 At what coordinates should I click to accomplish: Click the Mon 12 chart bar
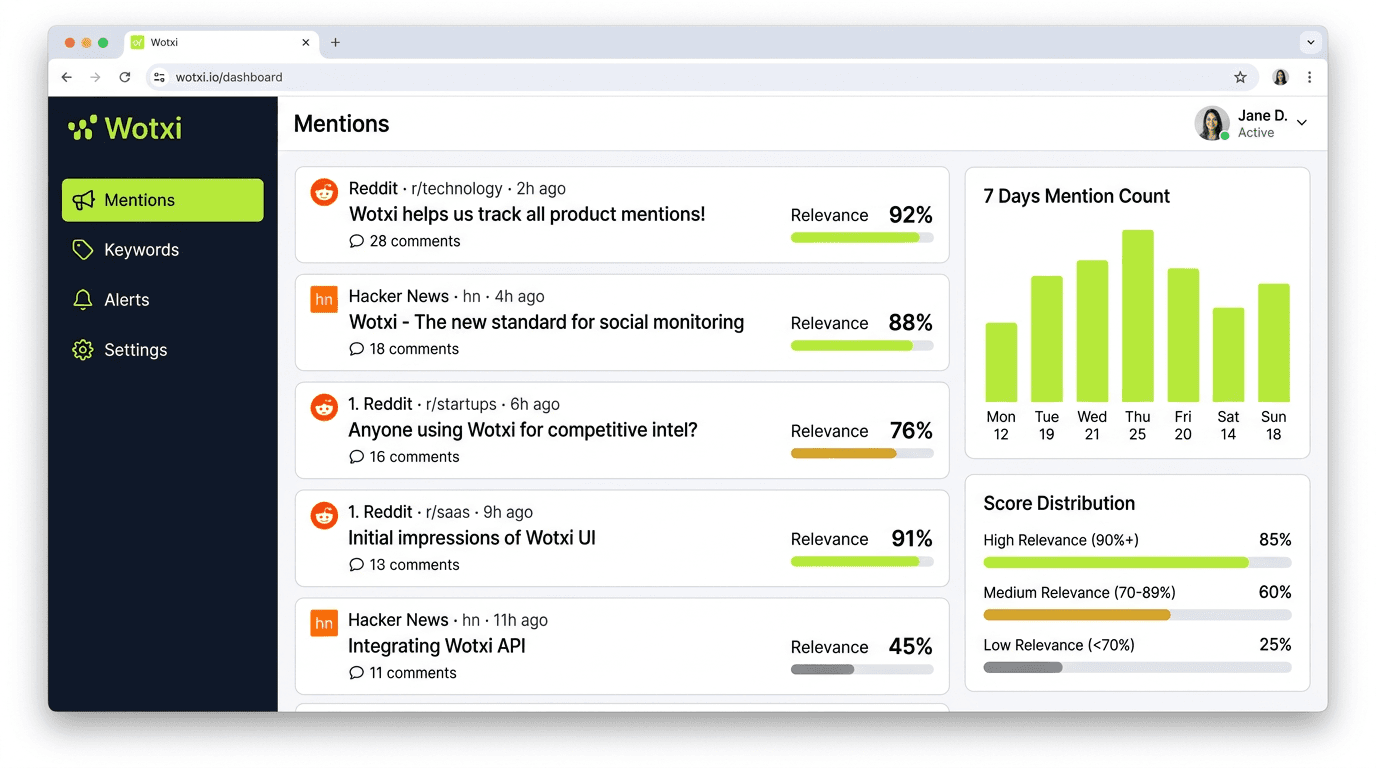(x=1001, y=362)
